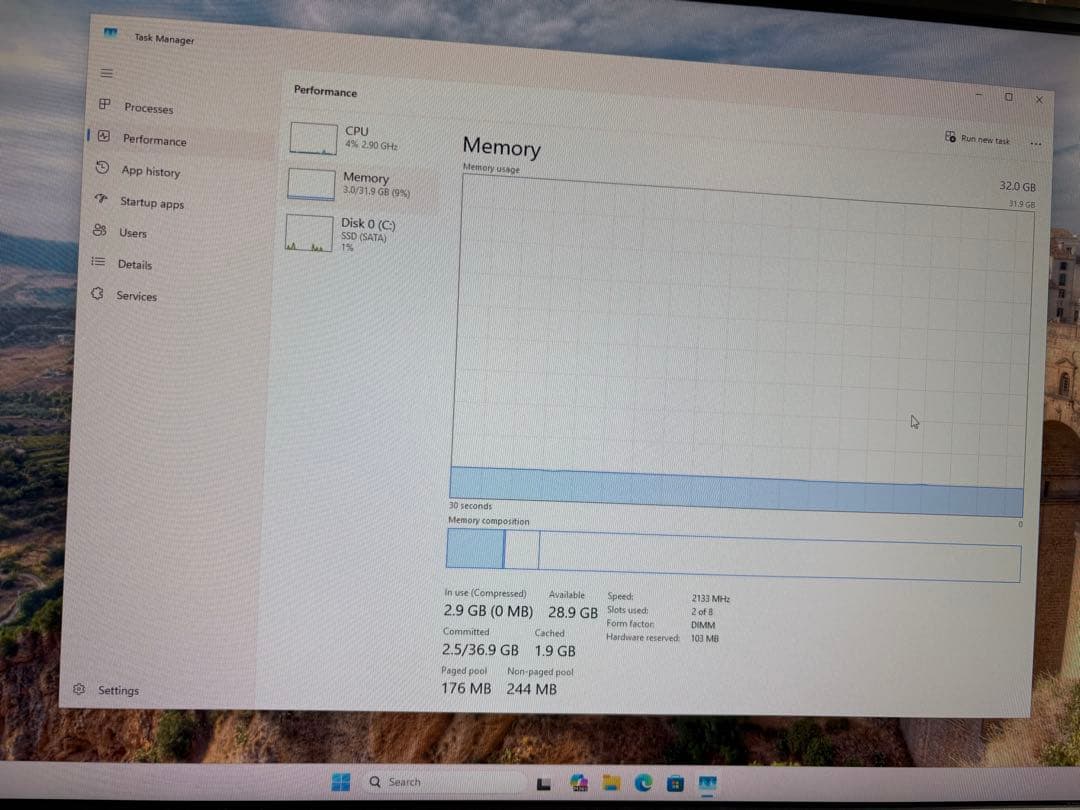Select the Photos app on the taskbar
The width and height of the screenshot is (1080, 810).
[578, 782]
